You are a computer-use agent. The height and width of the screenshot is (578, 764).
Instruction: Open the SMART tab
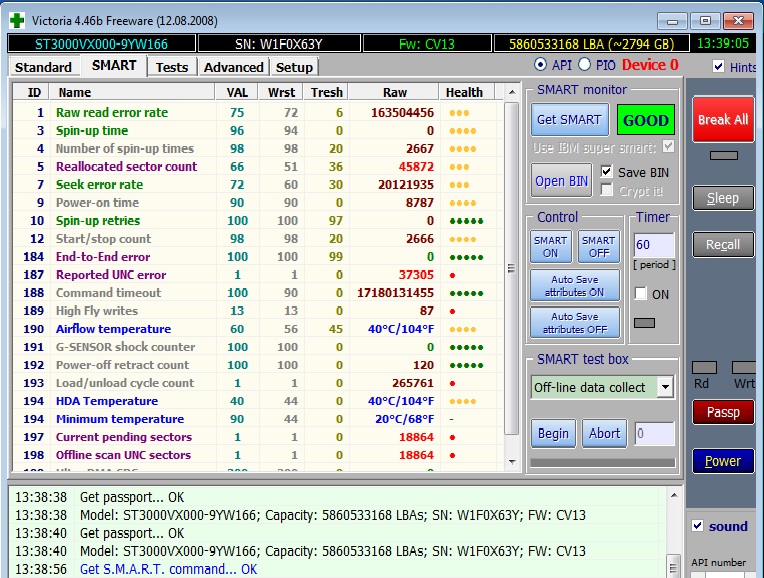tap(114, 66)
